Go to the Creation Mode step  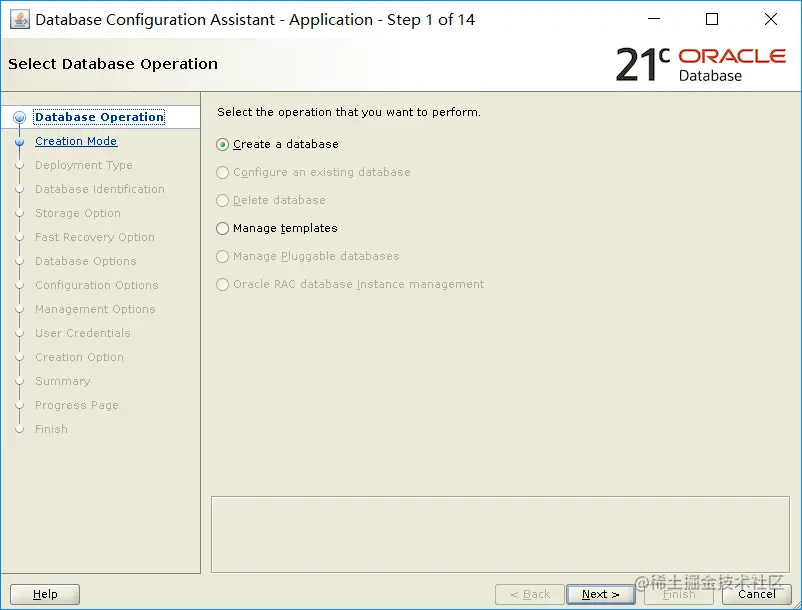76,141
